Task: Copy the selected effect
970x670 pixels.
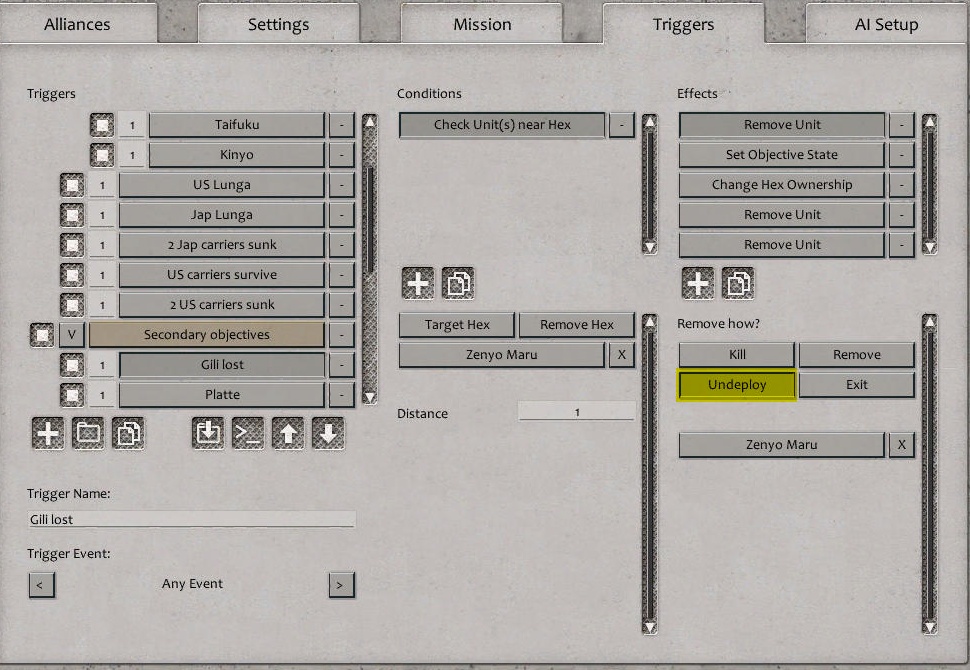Action: click(738, 283)
